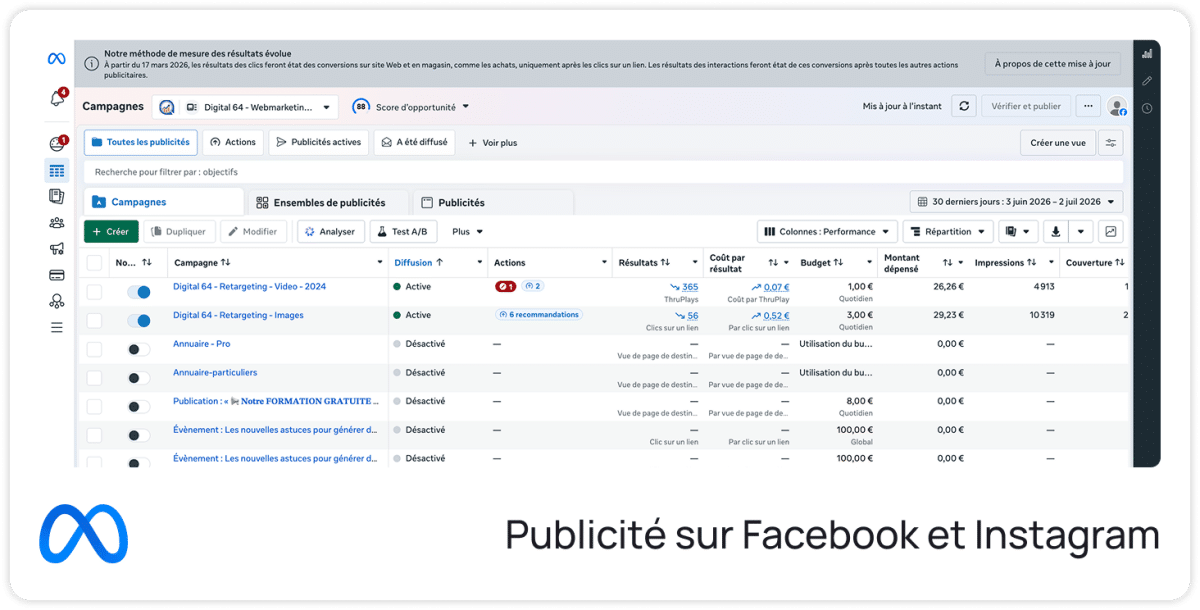1200x610 pixels.
Task: Switch to the Campagnes tab
Action: pyautogui.click(x=164, y=202)
